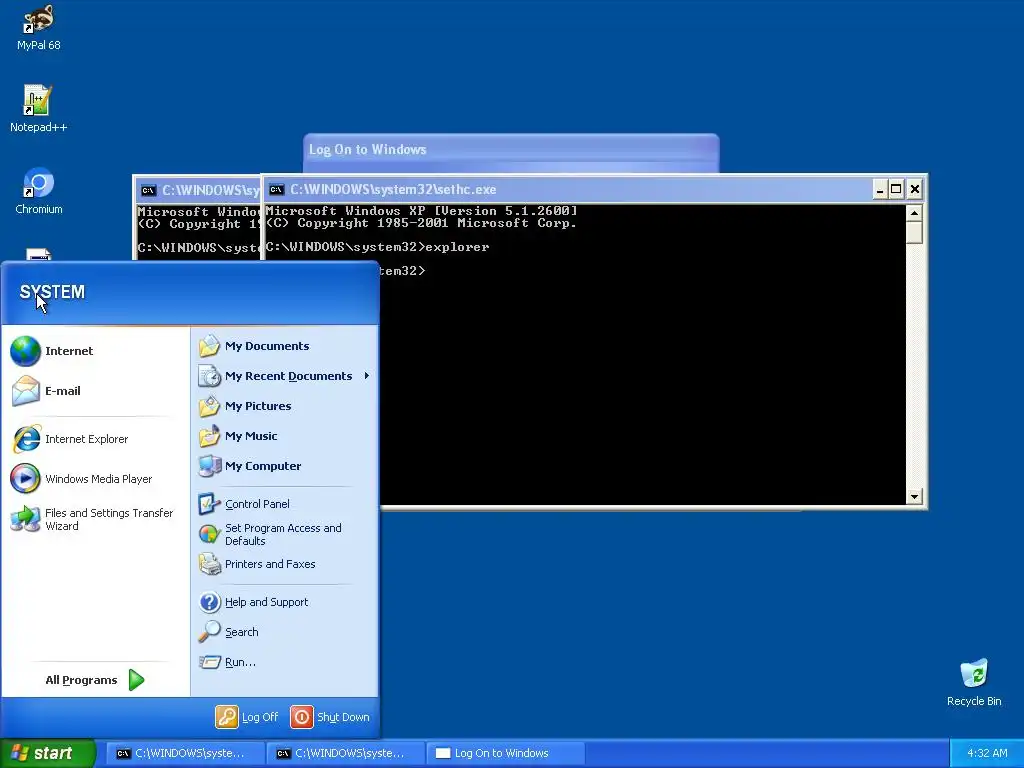
Task: Close the sethc.exe console window
Action: click(914, 189)
